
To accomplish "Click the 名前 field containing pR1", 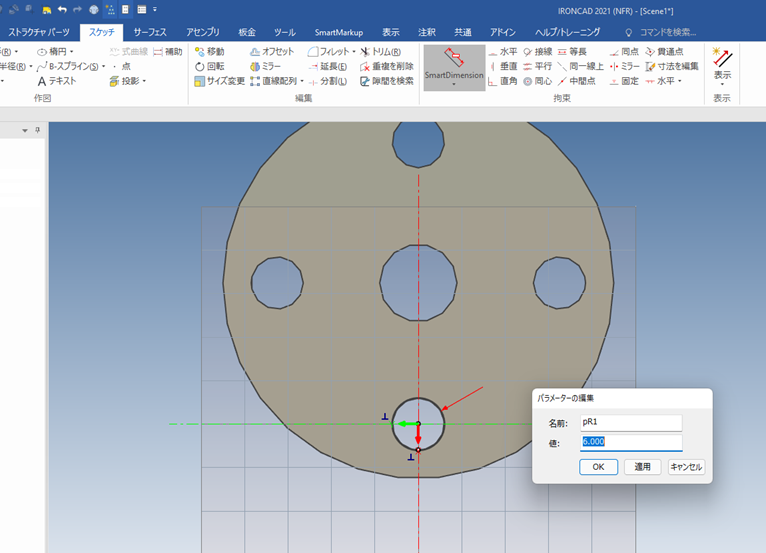I will click(631, 423).
